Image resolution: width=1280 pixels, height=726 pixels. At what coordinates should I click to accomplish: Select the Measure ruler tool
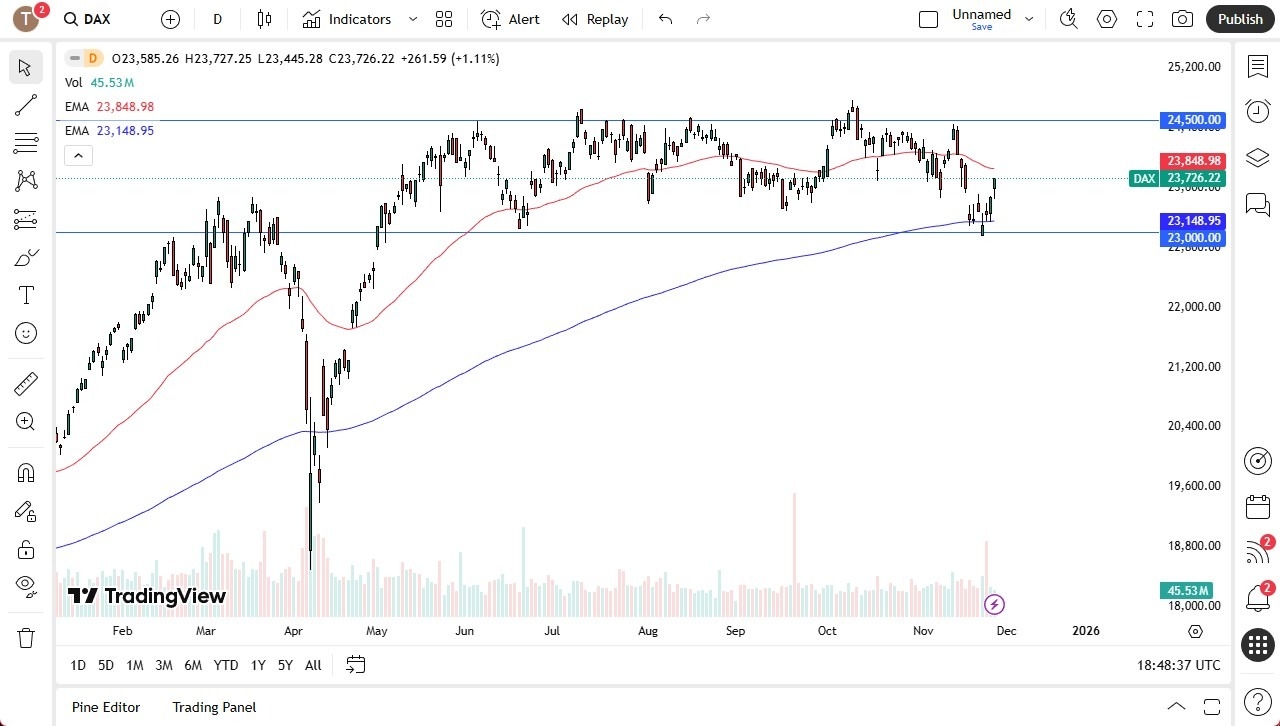pos(25,383)
